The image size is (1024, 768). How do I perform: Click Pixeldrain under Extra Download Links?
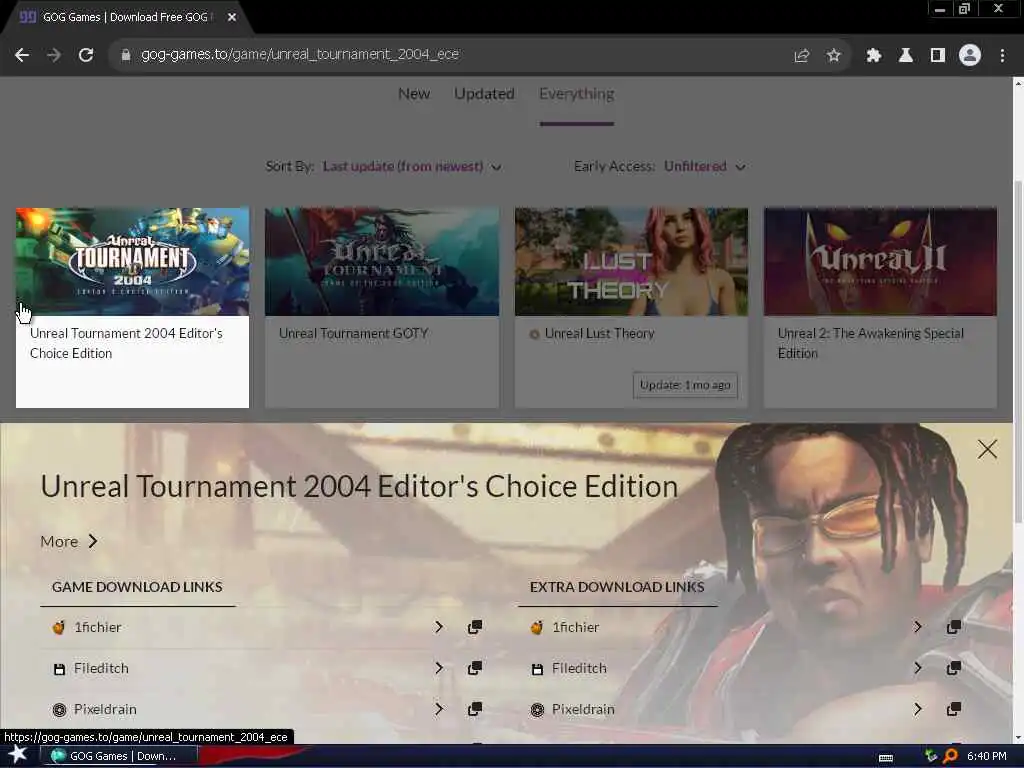(583, 709)
